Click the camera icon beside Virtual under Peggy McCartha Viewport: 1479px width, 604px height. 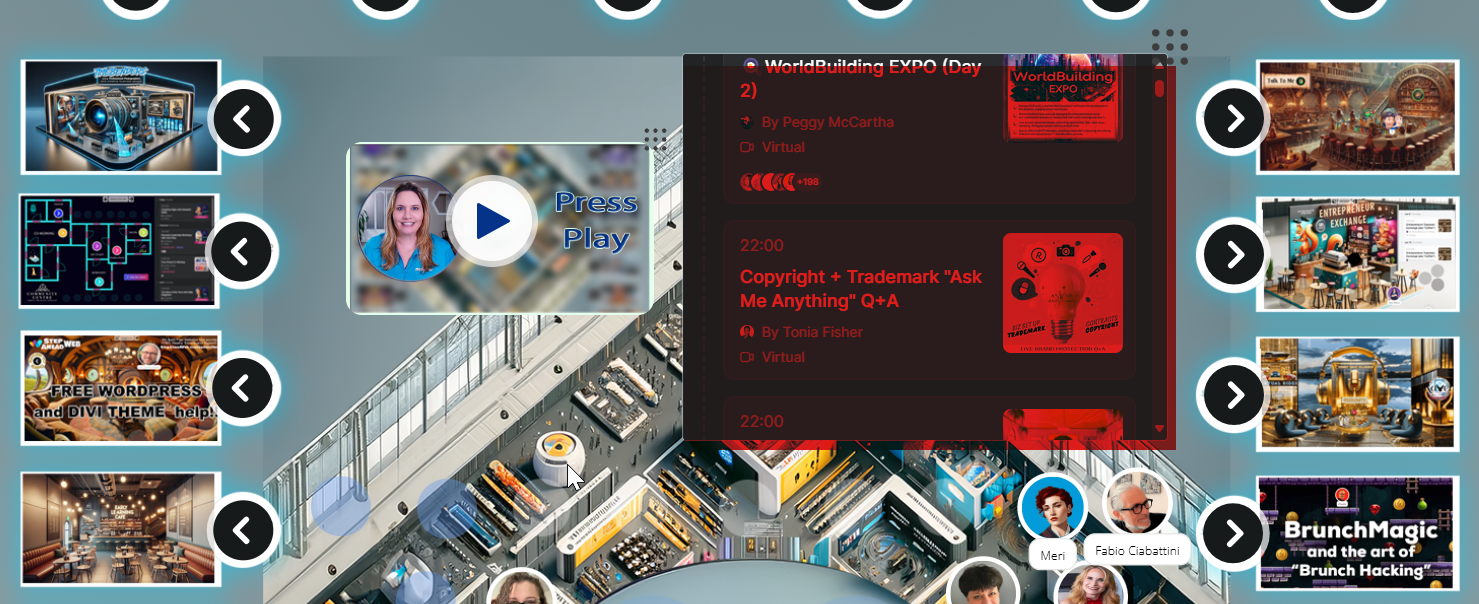747,147
